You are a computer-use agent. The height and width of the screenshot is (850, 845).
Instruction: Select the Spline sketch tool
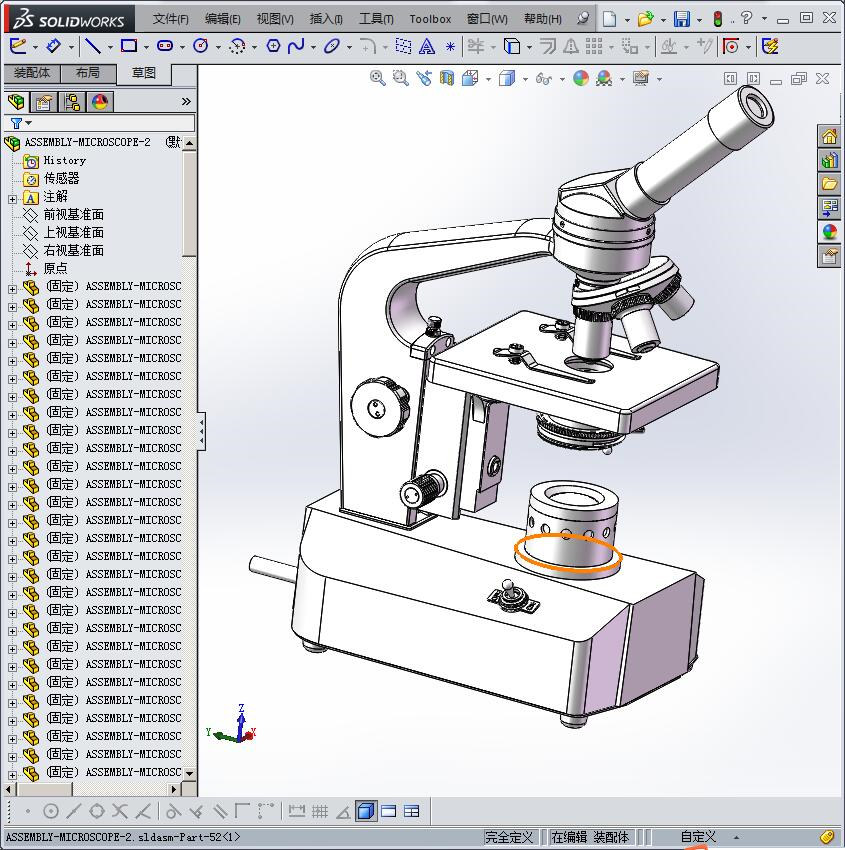click(296, 46)
